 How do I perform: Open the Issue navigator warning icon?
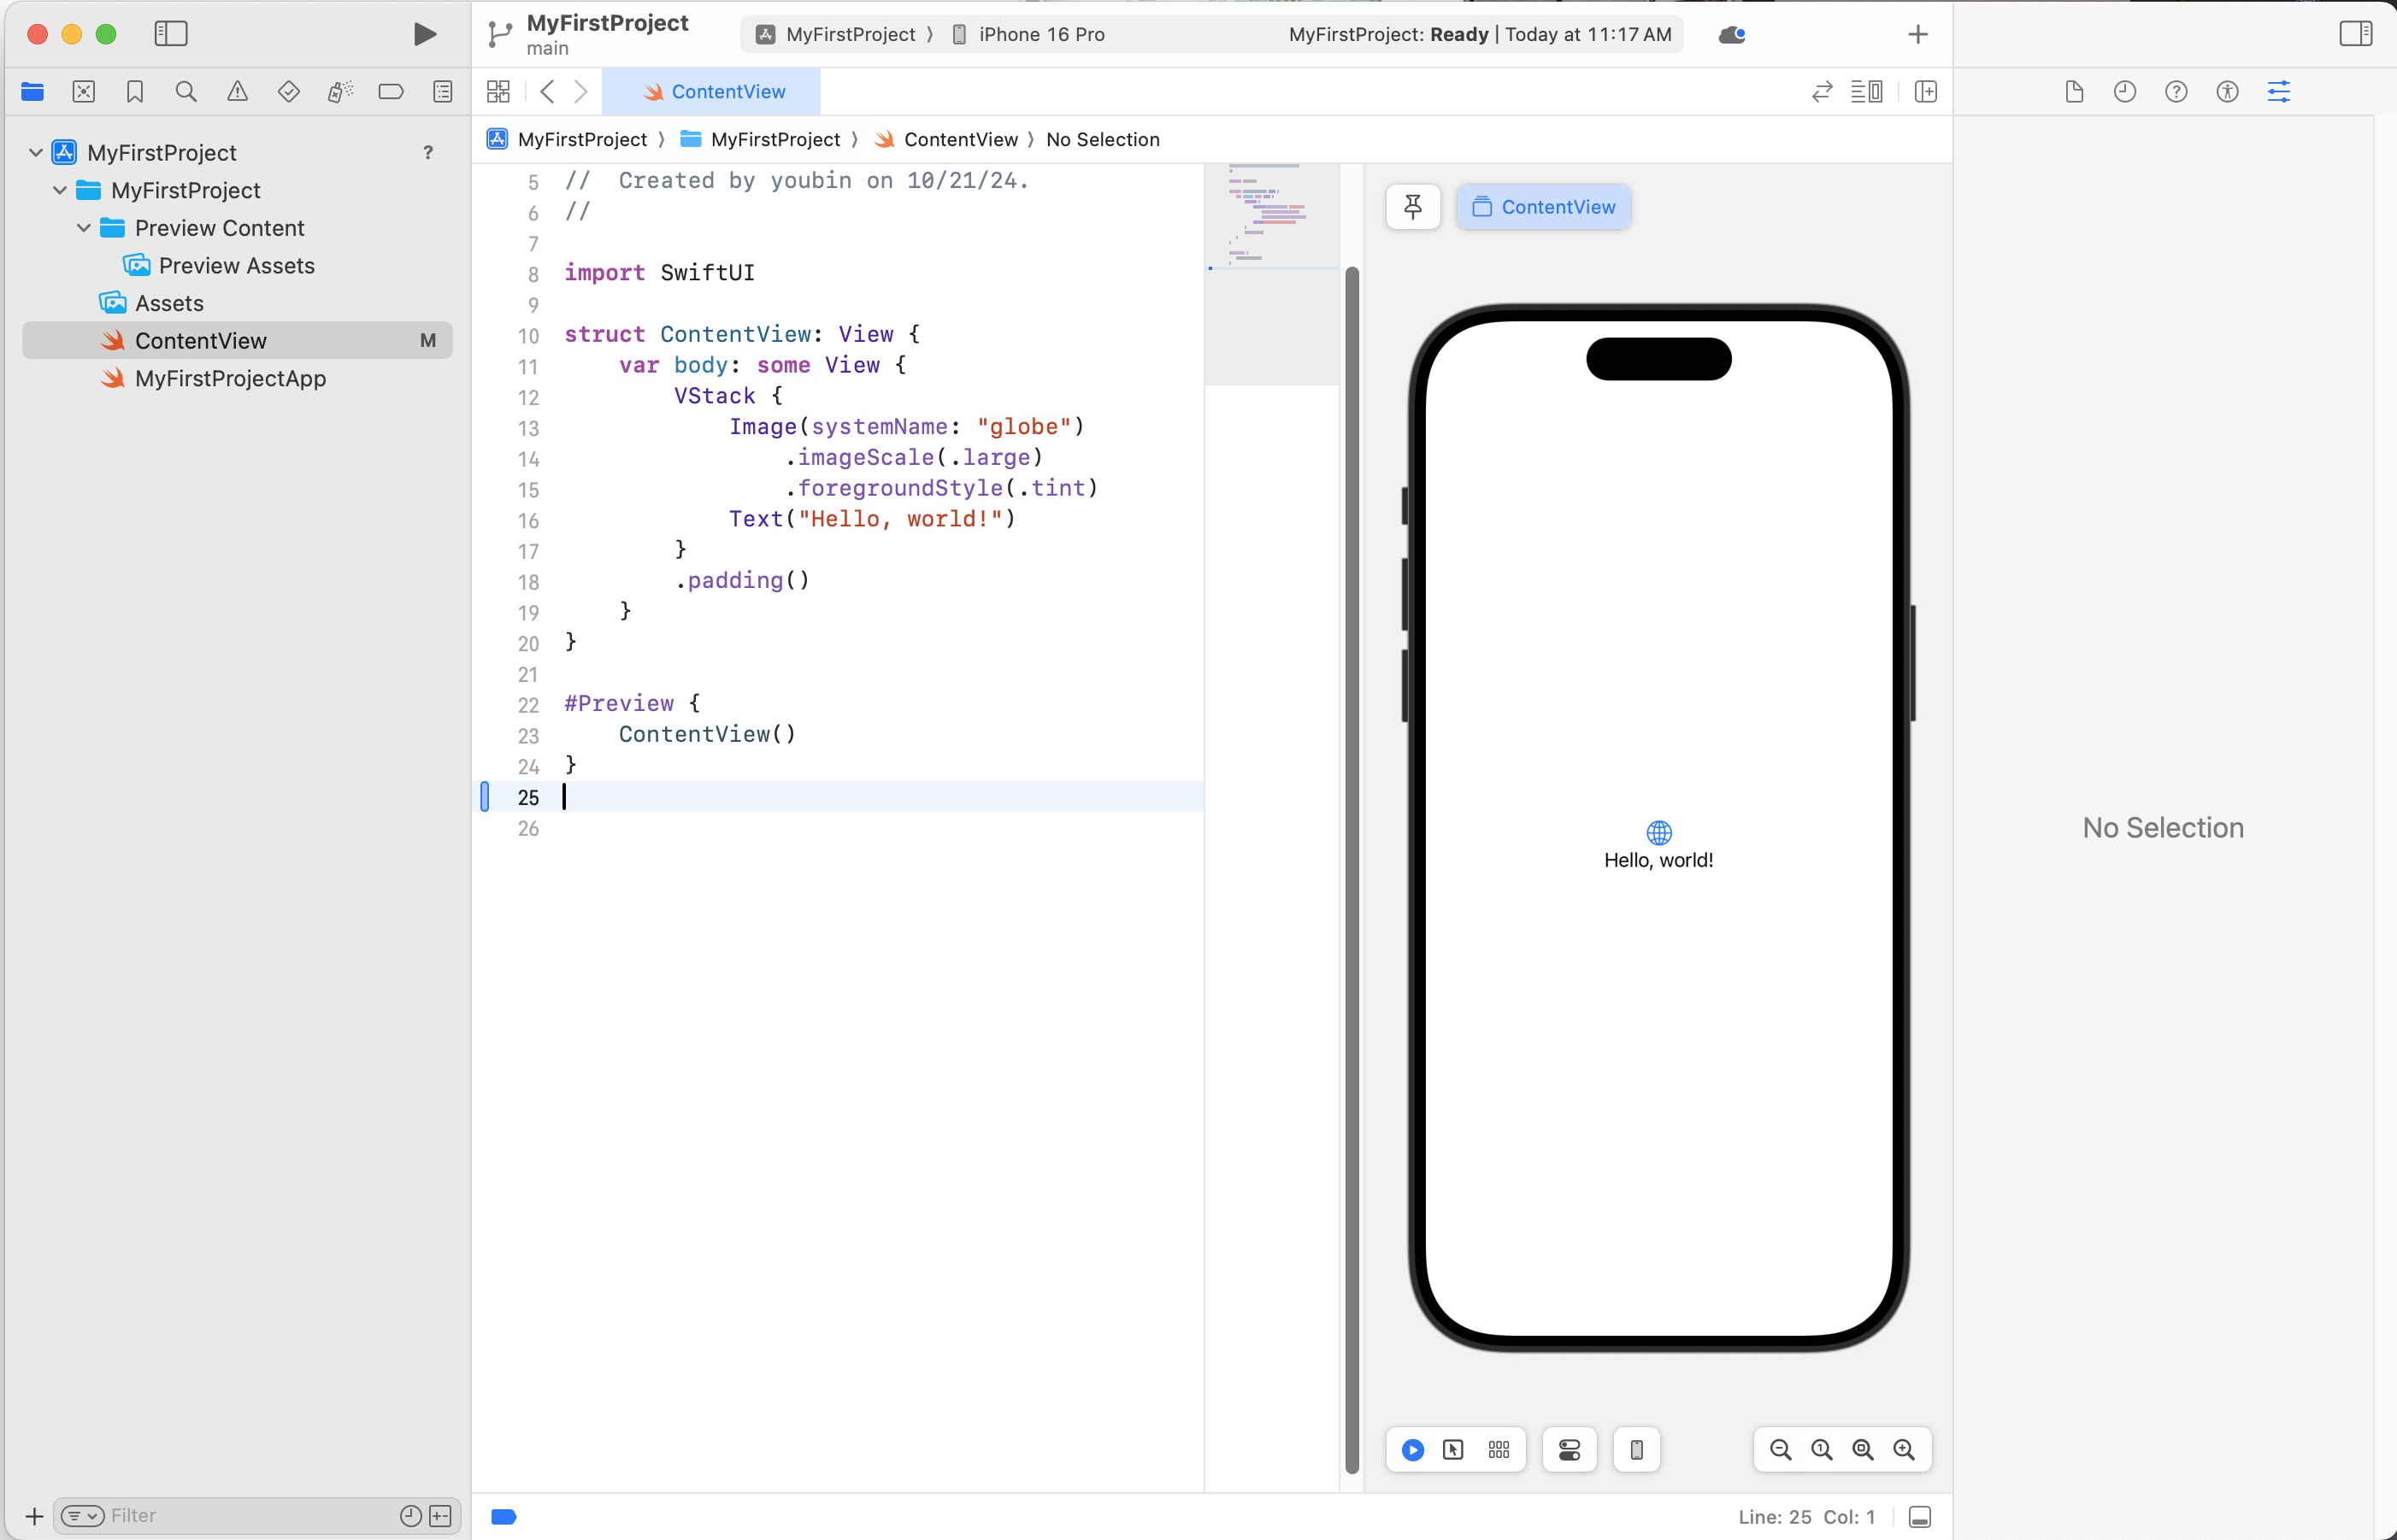237,92
